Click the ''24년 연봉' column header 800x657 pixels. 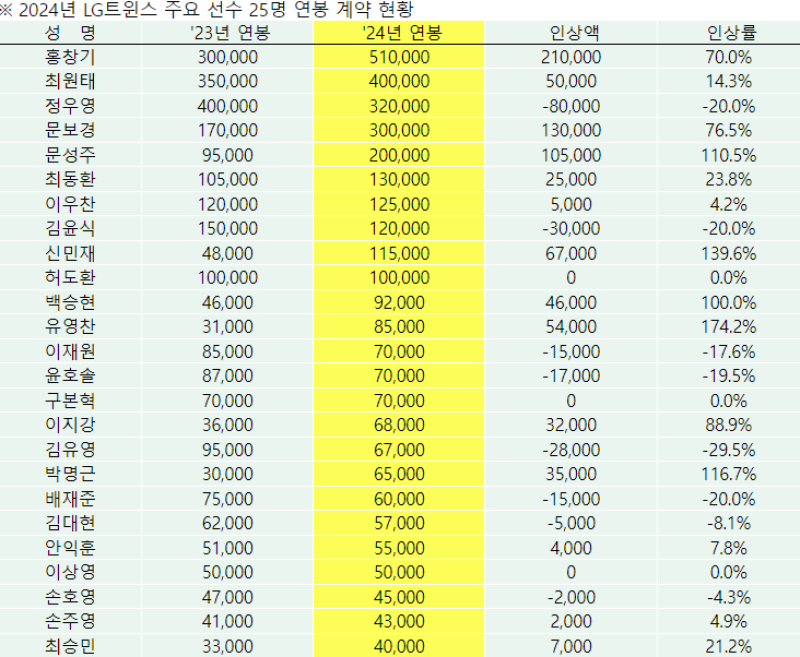tap(399, 33)
